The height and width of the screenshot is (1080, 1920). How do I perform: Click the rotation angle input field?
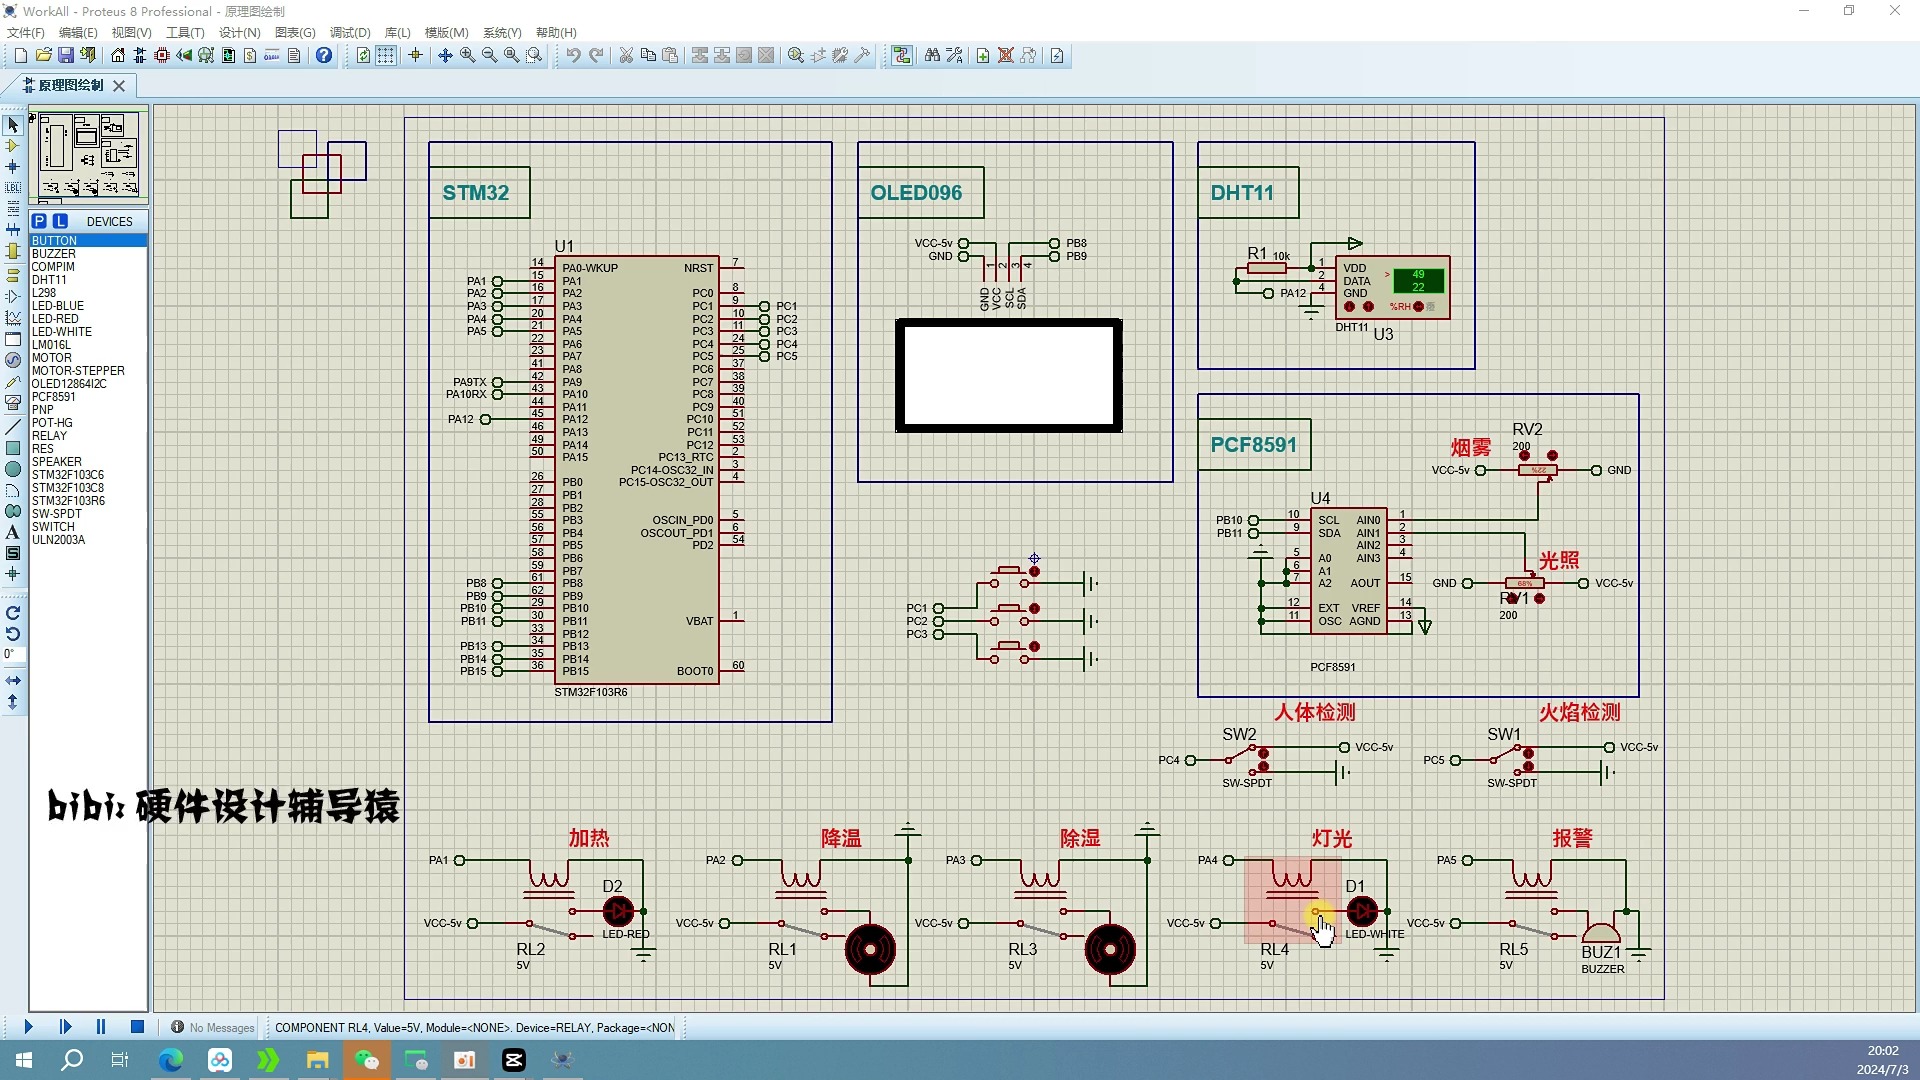coord(13,655)
